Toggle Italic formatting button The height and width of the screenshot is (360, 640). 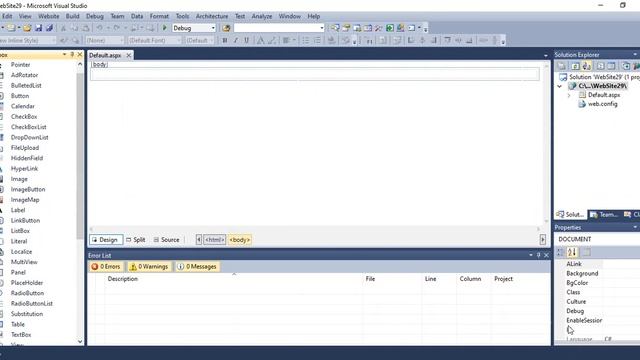[x=236, y=40]
